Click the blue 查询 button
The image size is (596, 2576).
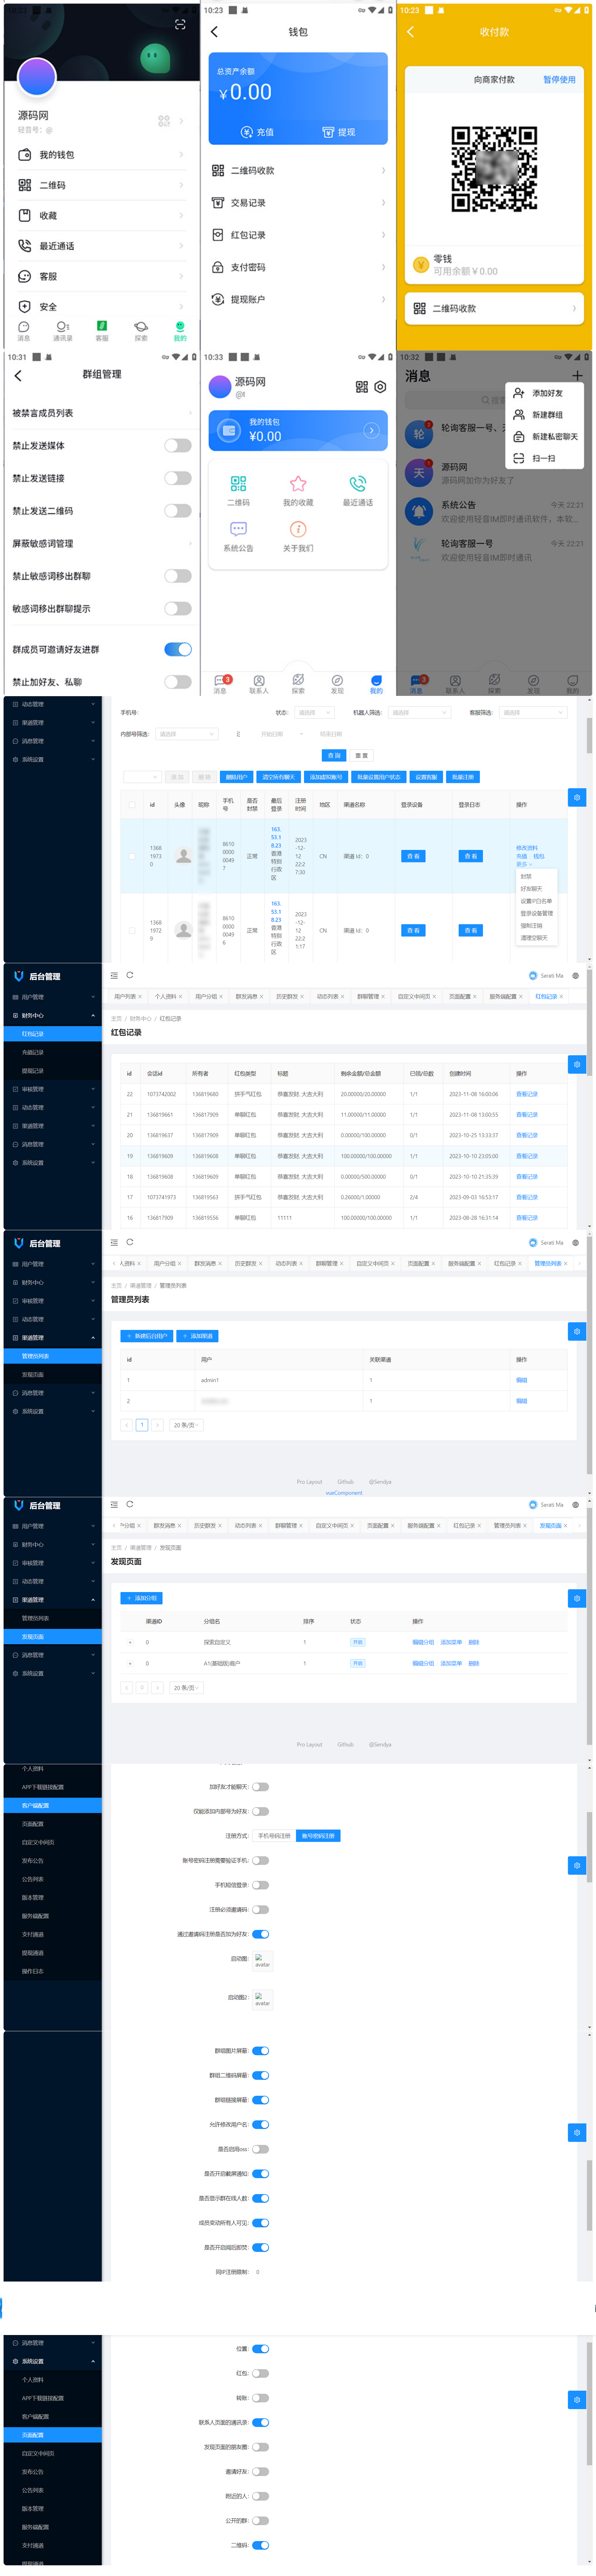pos(334,755)
